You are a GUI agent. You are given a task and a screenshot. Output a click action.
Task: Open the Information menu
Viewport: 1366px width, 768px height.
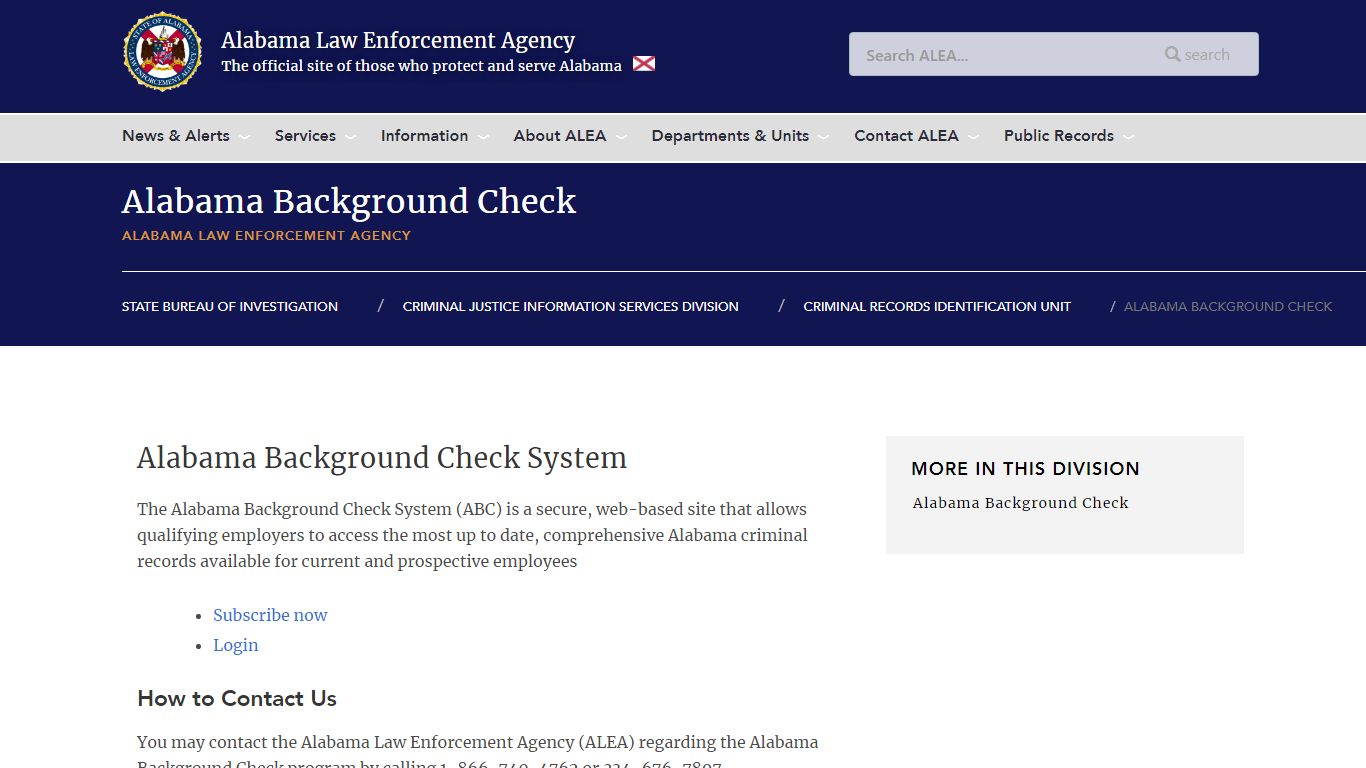point(424,136)
